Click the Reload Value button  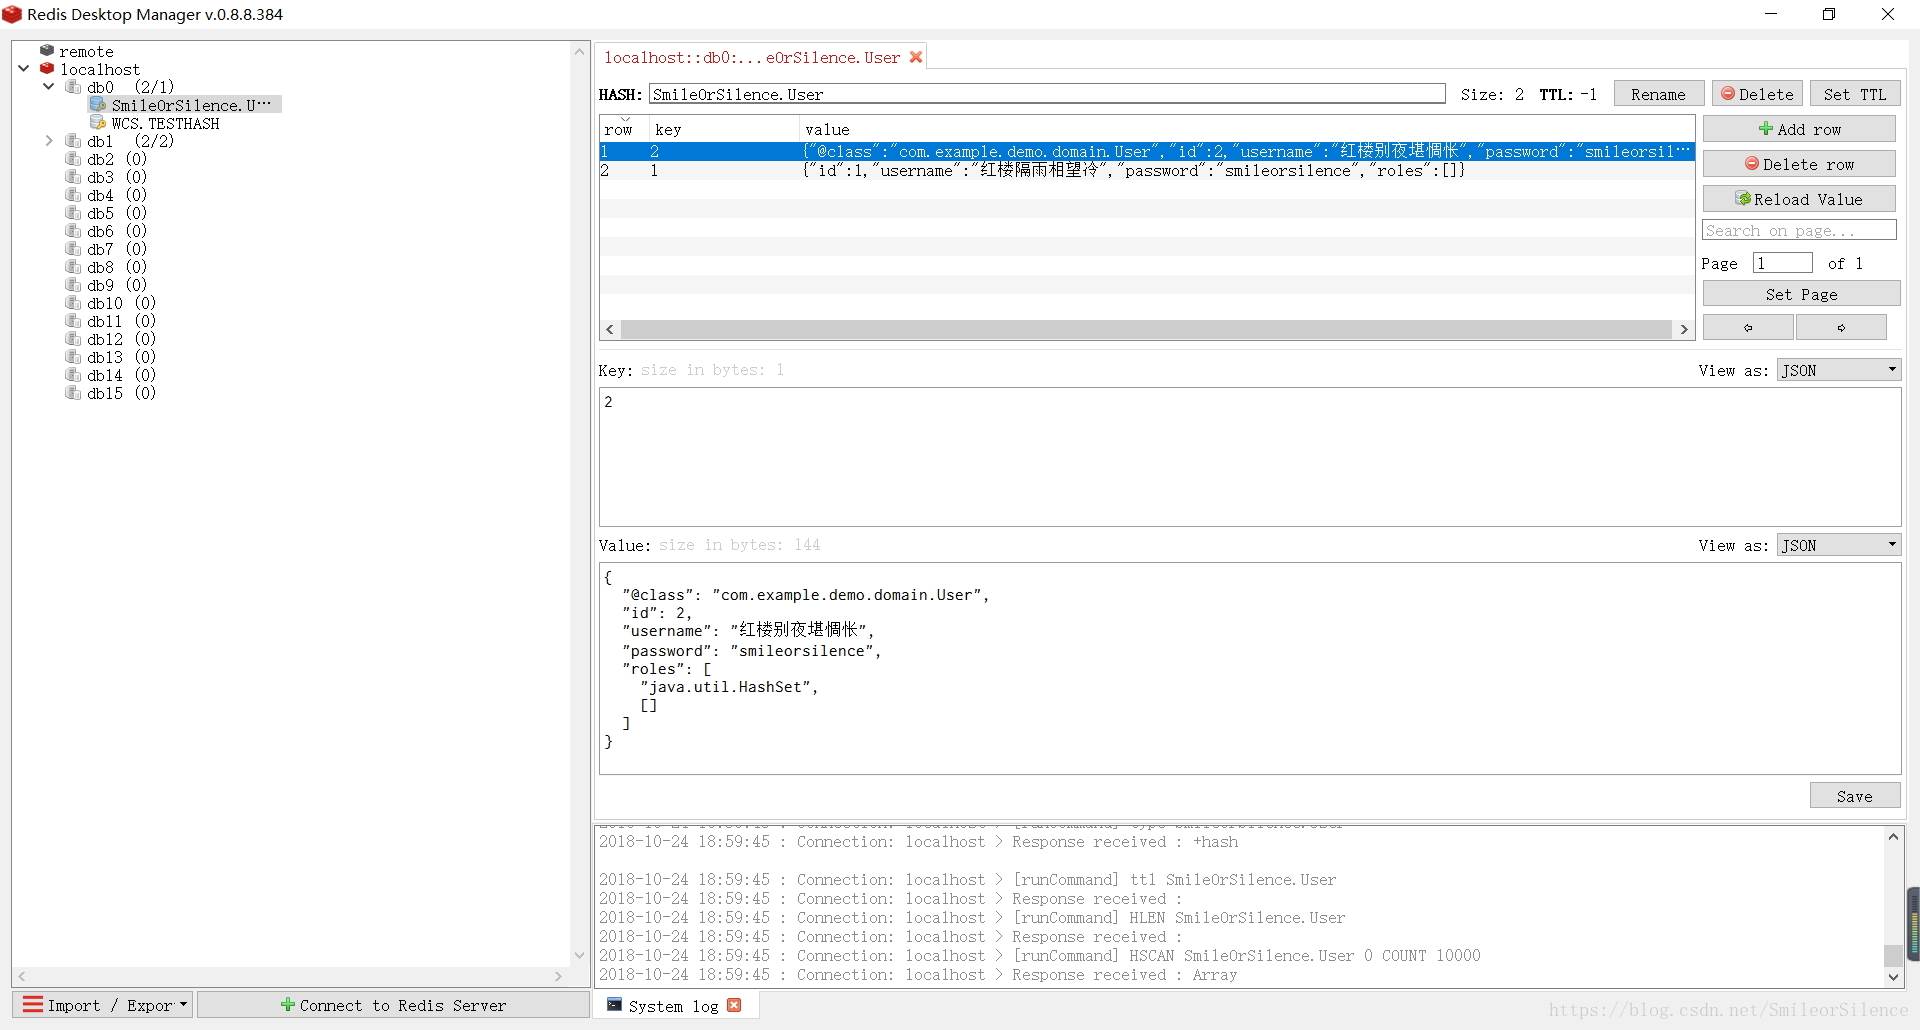point(1799,199)
